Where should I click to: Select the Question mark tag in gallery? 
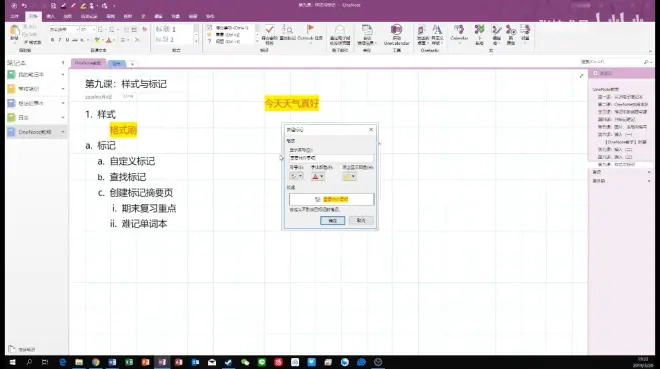(229, 41)
